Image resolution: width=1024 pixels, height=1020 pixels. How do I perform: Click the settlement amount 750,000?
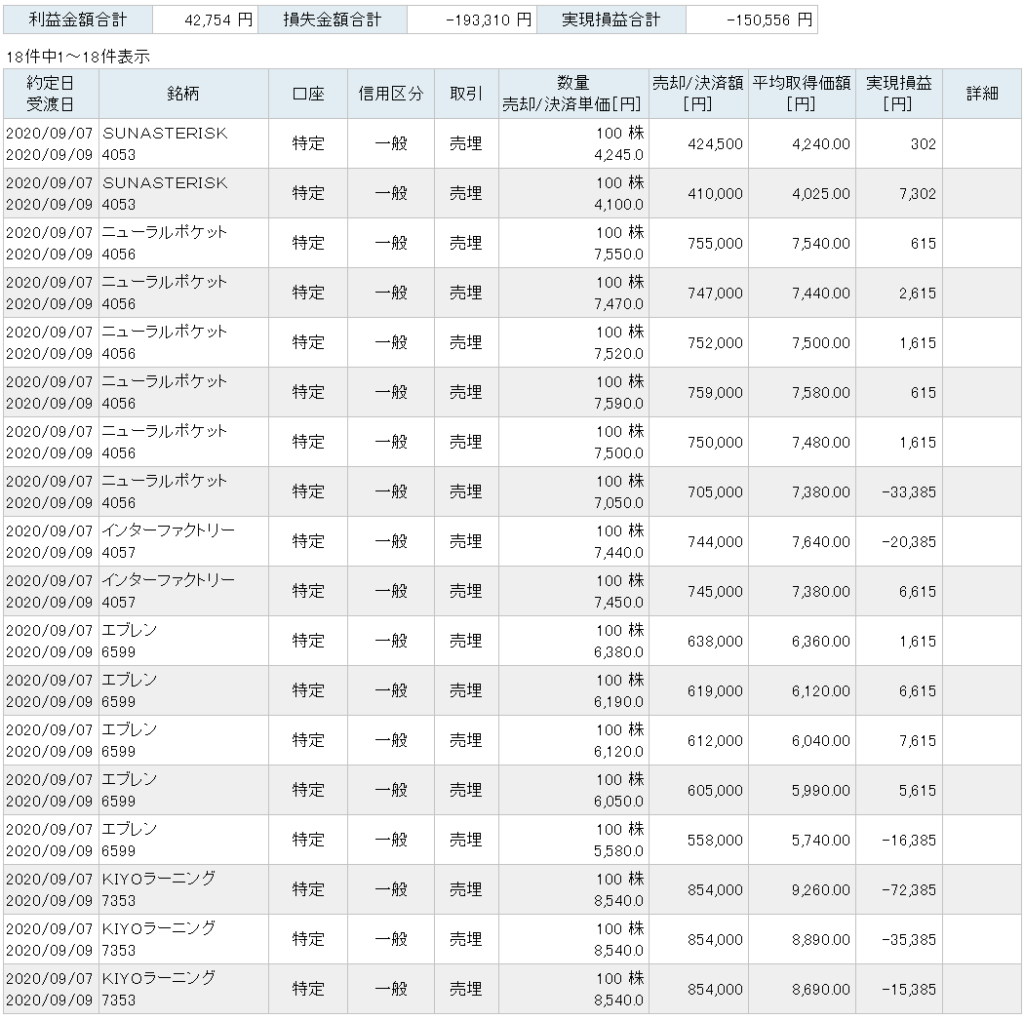(715, 442)
